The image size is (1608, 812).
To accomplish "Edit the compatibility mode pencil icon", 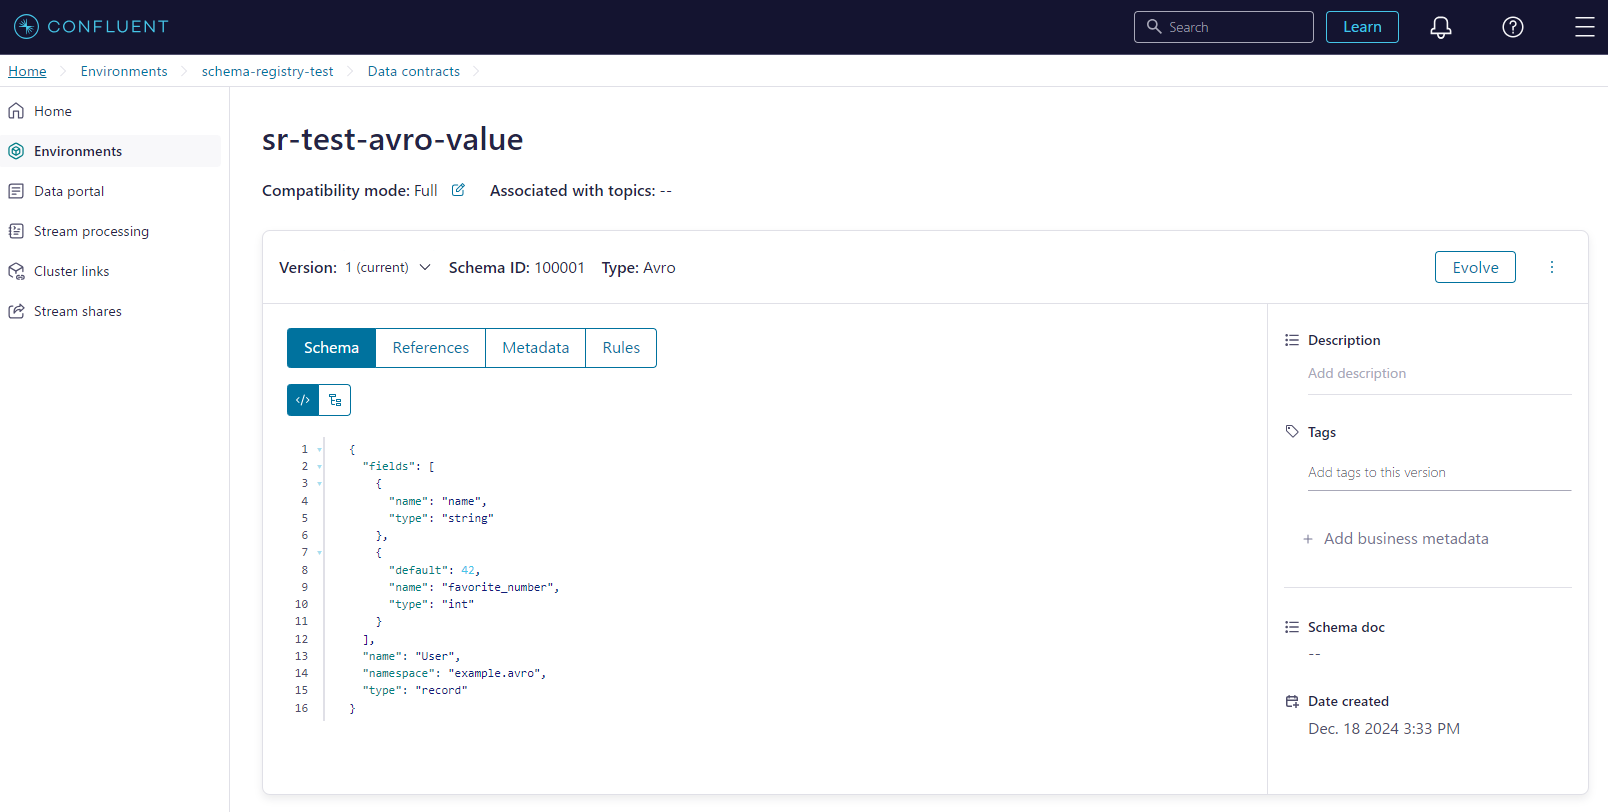I will coord(458,190).
